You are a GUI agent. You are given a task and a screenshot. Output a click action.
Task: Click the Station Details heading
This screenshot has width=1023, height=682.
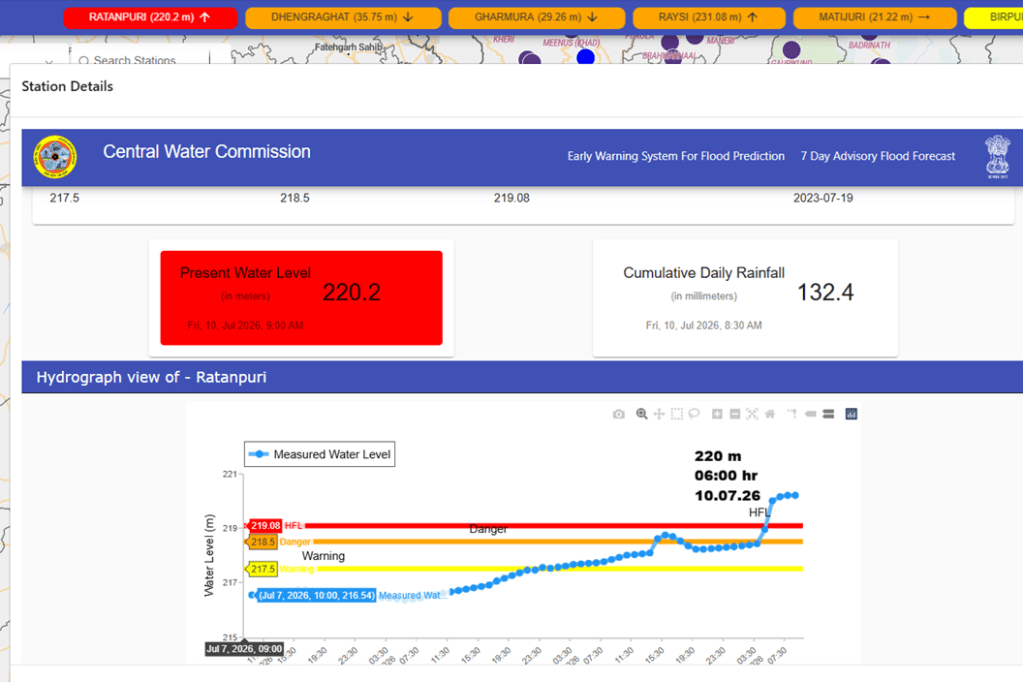pyautogui.click(x=67, y=86)
